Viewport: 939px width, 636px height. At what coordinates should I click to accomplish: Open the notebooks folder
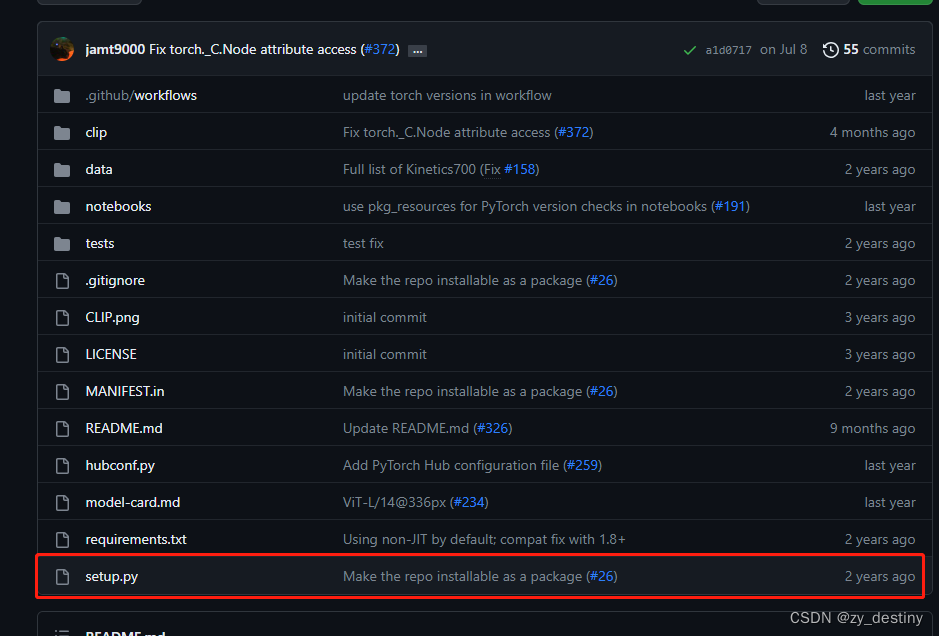[x=118, y=207]
